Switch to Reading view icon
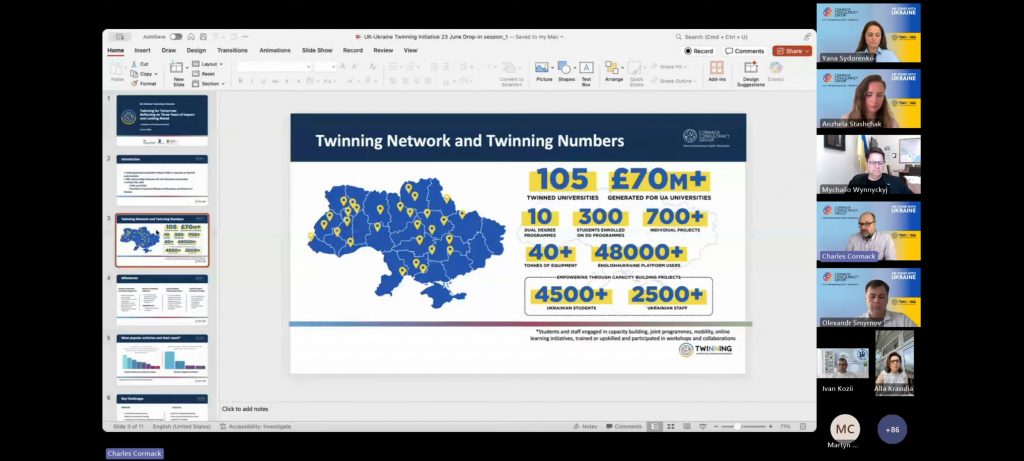Viewport: 1024px width, 461px height. click(x=686, y=426)
